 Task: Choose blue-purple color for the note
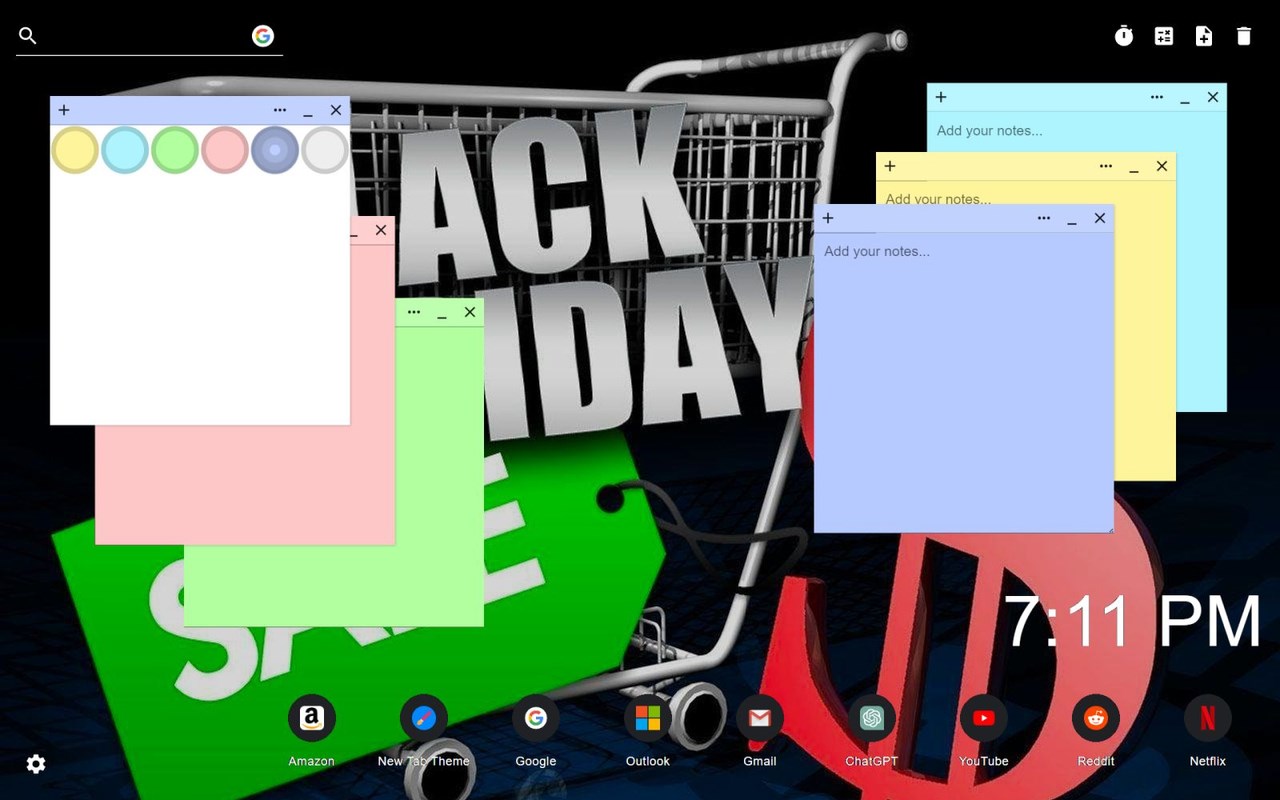coord(275,150)
